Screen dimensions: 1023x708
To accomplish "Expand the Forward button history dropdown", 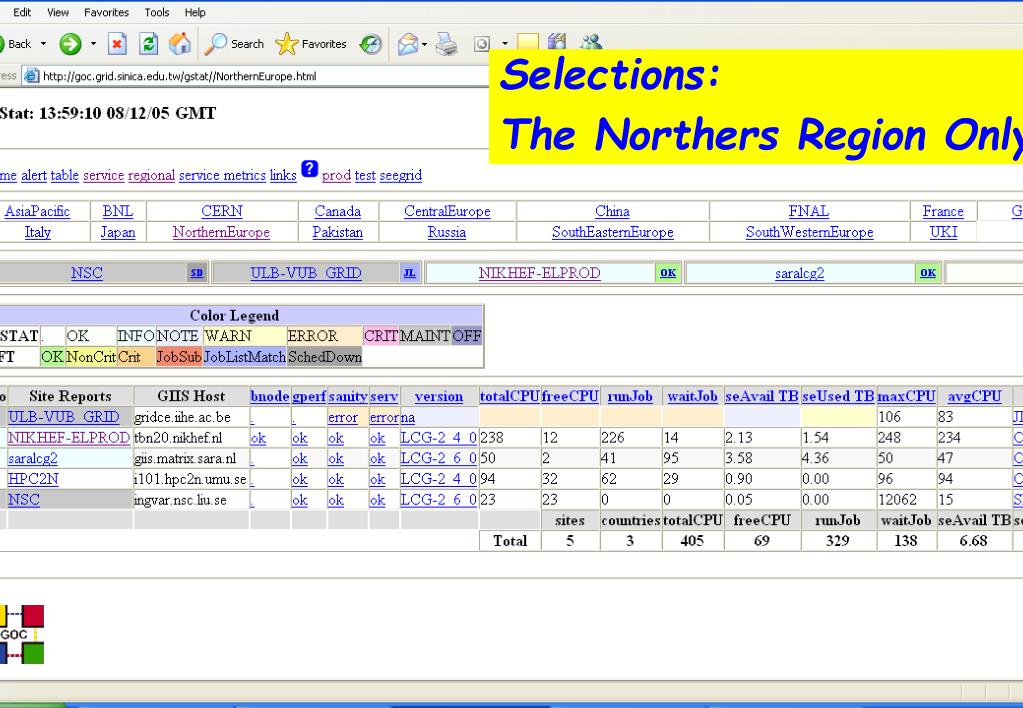I will pos(93,44).
